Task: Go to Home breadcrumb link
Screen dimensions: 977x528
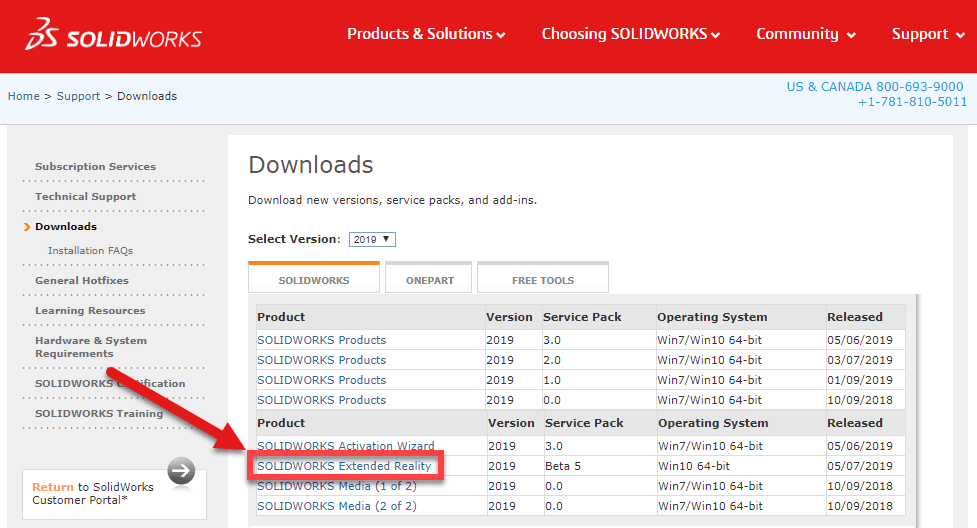Action: pos(24,96)
